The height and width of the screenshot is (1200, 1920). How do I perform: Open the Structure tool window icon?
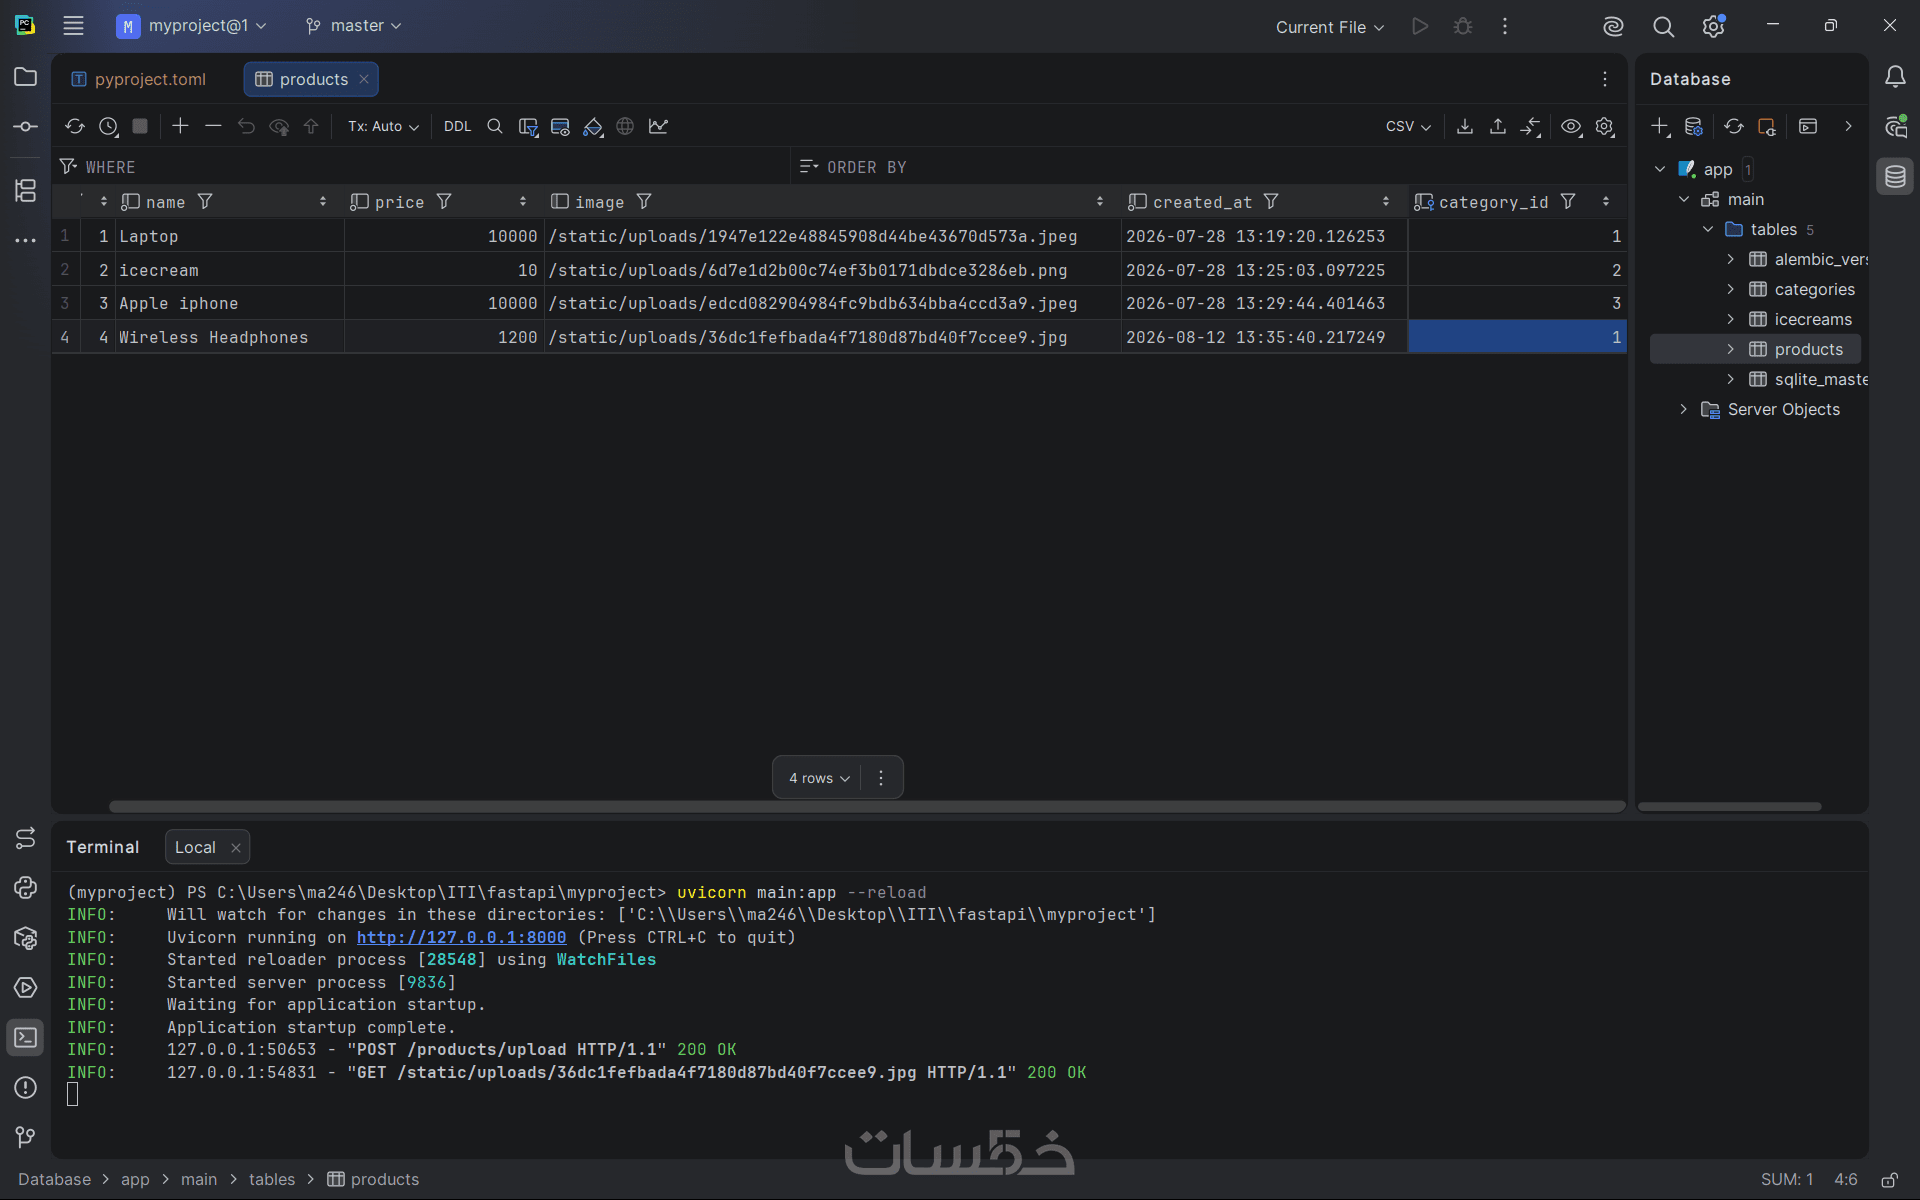tap(26, 190)
